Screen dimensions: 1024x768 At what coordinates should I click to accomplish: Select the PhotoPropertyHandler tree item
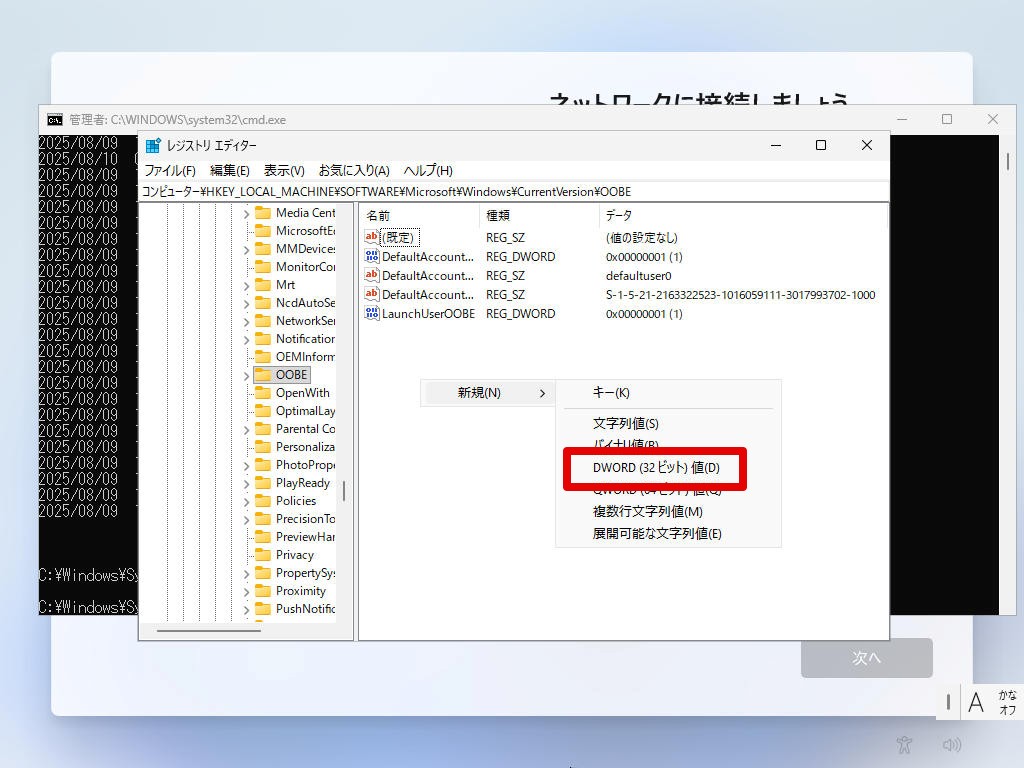point(305,464)
